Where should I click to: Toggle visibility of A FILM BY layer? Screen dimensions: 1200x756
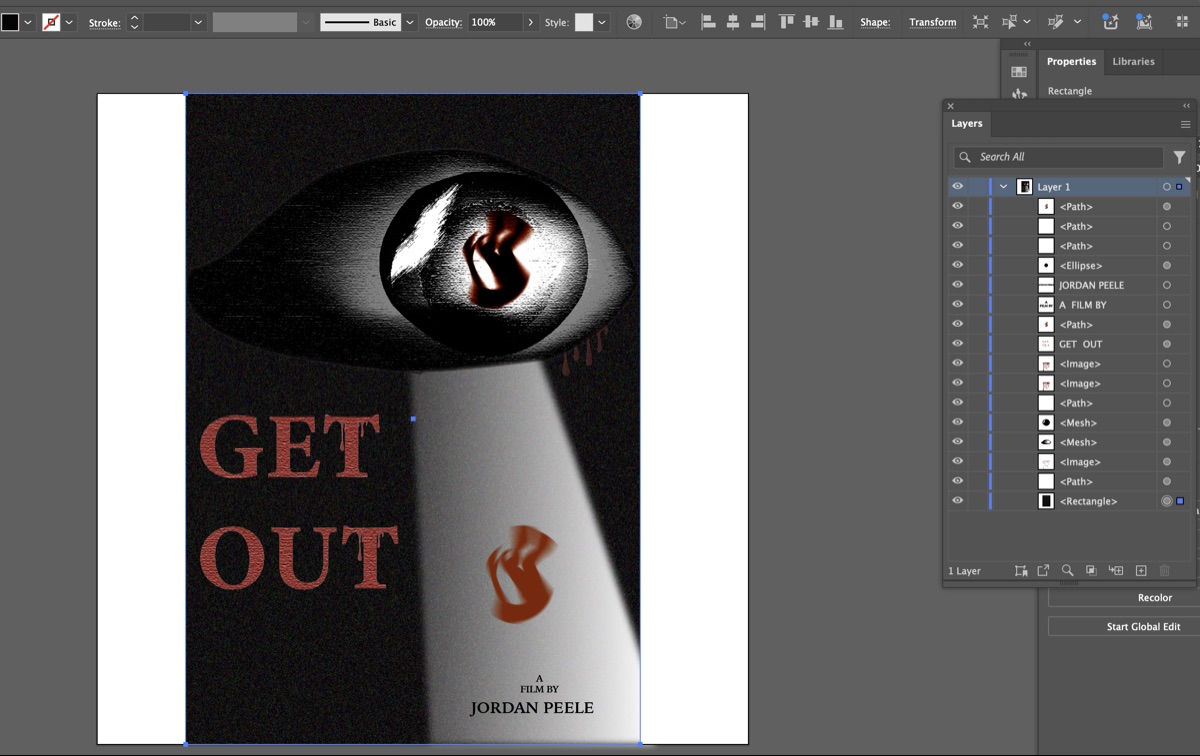tap(957, 305)
